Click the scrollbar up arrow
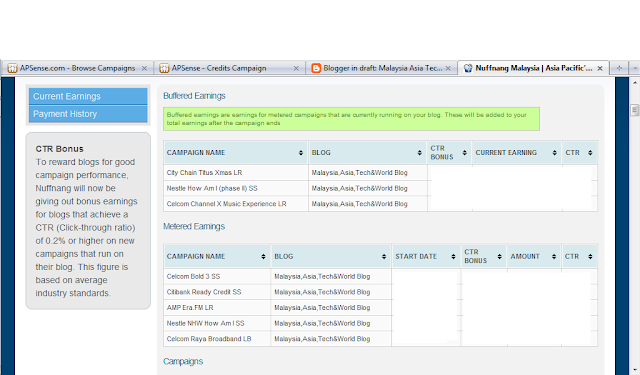Image resolution: width=640 pixels, height=375 pixels. (635, 83)
